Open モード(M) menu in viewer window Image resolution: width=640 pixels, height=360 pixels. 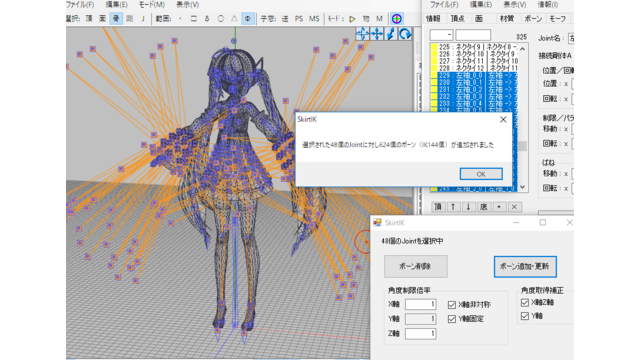(x=151, y=4)
